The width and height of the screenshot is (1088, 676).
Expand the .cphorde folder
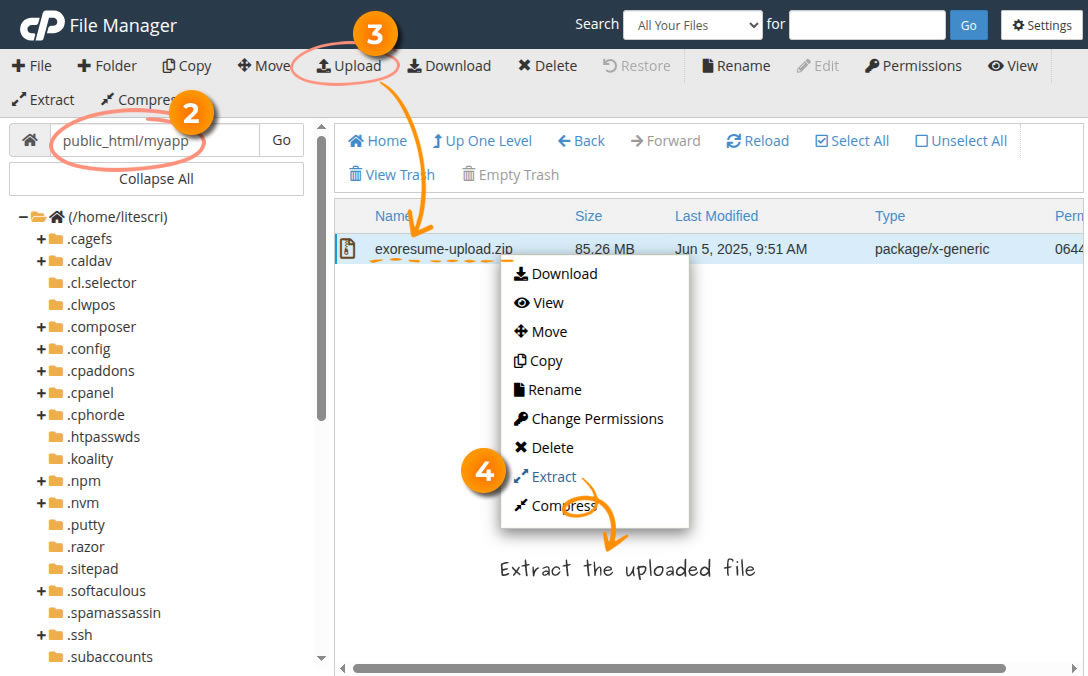click(x=41, y=416)
